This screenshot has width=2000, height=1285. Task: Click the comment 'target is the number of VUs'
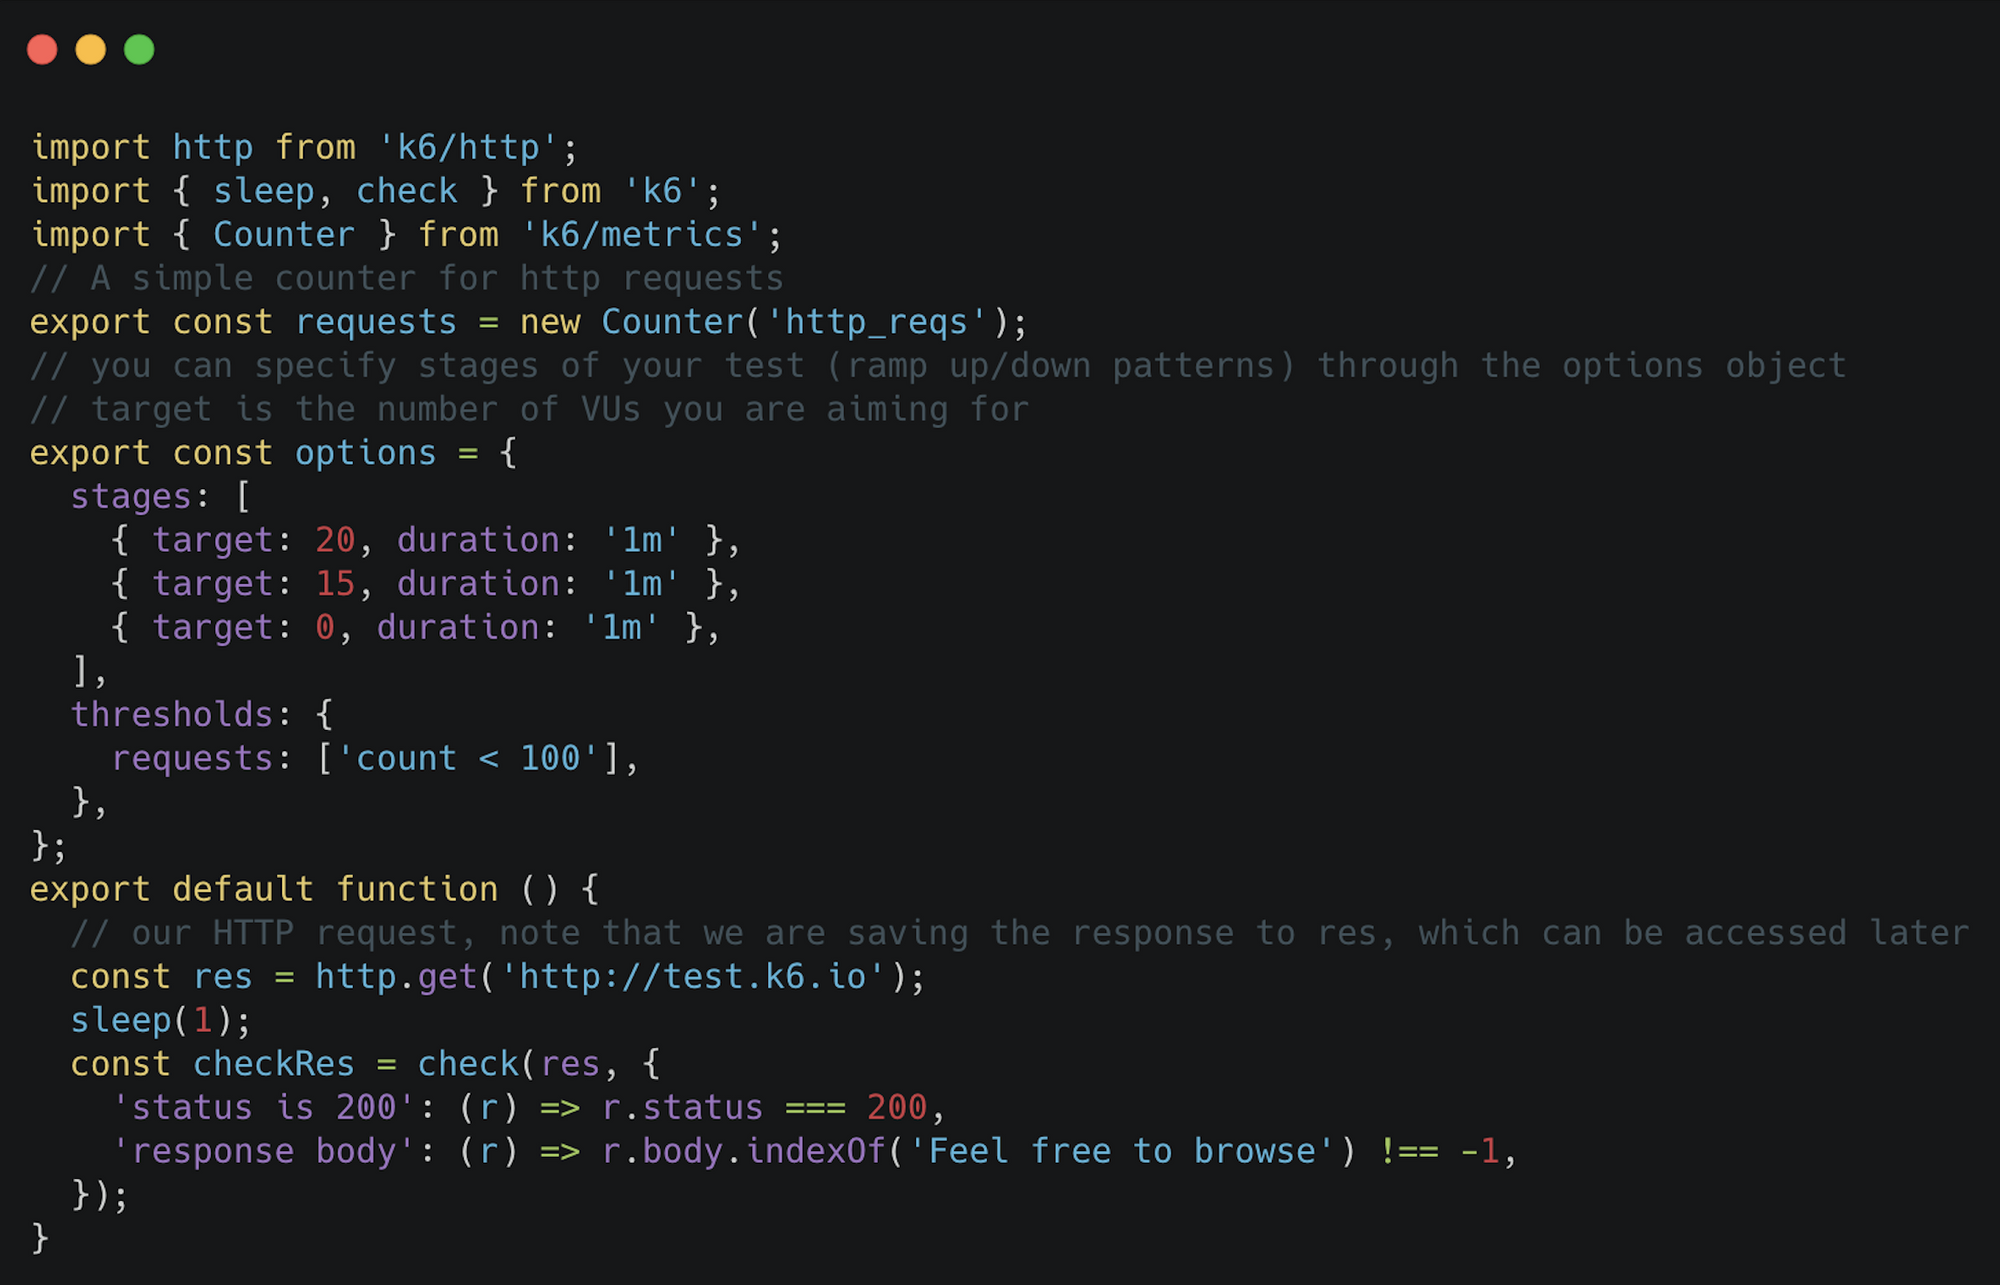click(529, 410)
